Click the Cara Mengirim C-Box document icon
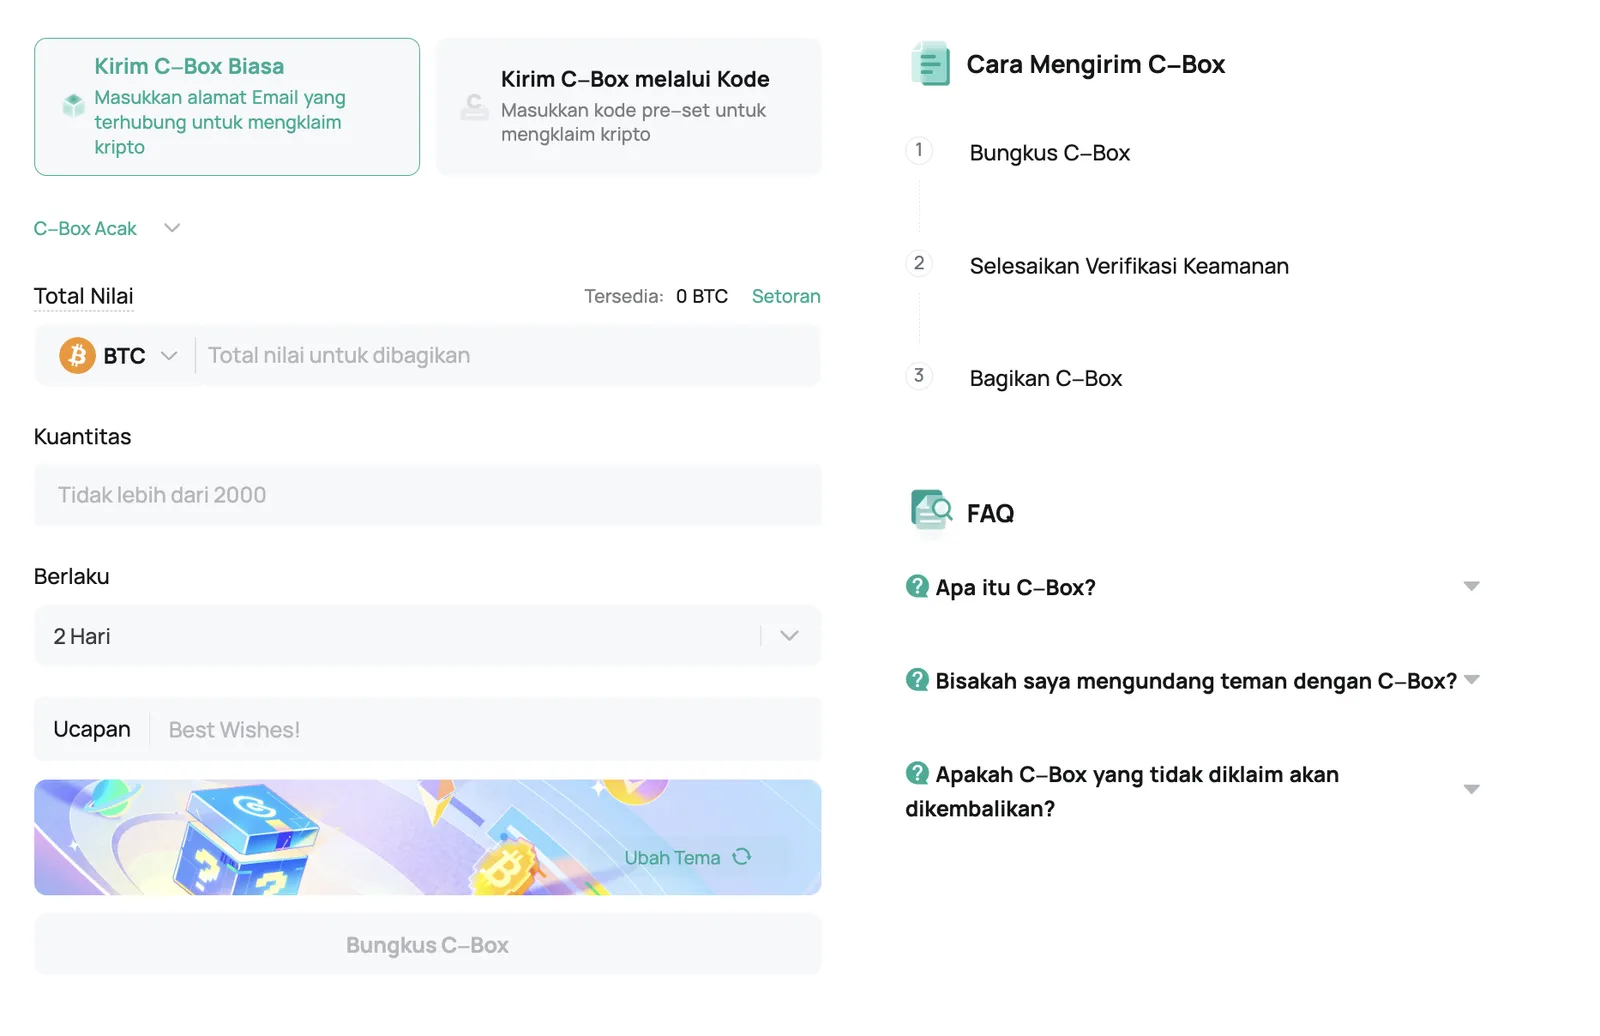 tap(930, 64)
